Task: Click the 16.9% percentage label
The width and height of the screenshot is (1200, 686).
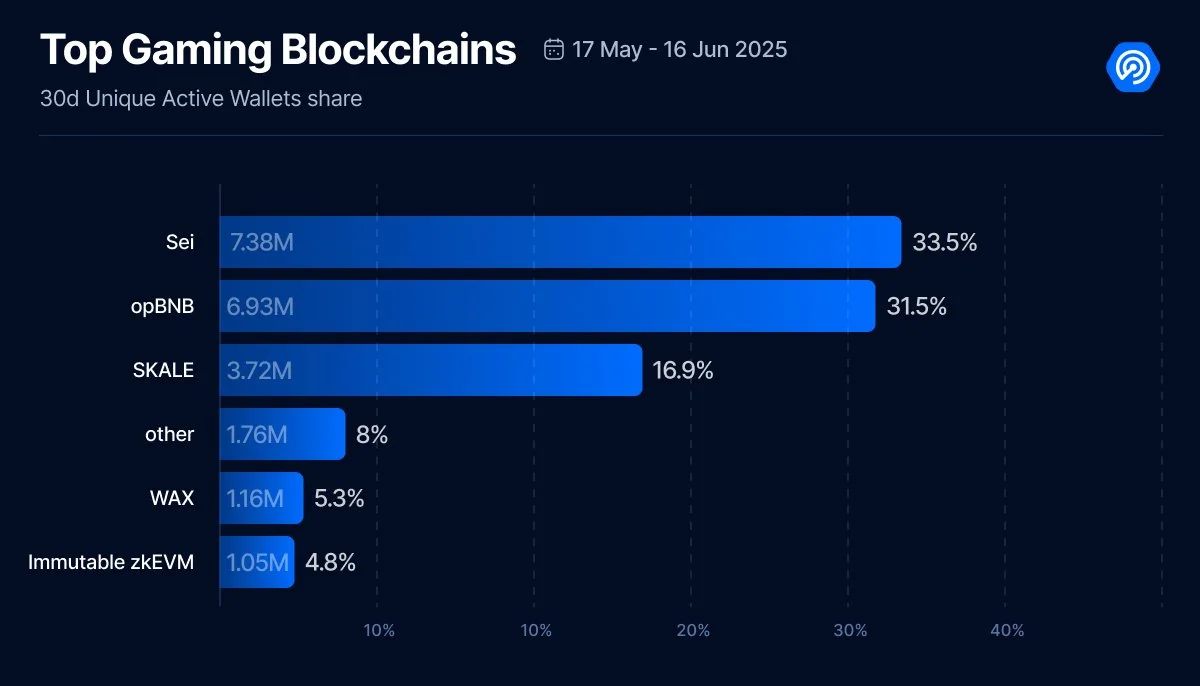Action: click(x=683, y=370)
